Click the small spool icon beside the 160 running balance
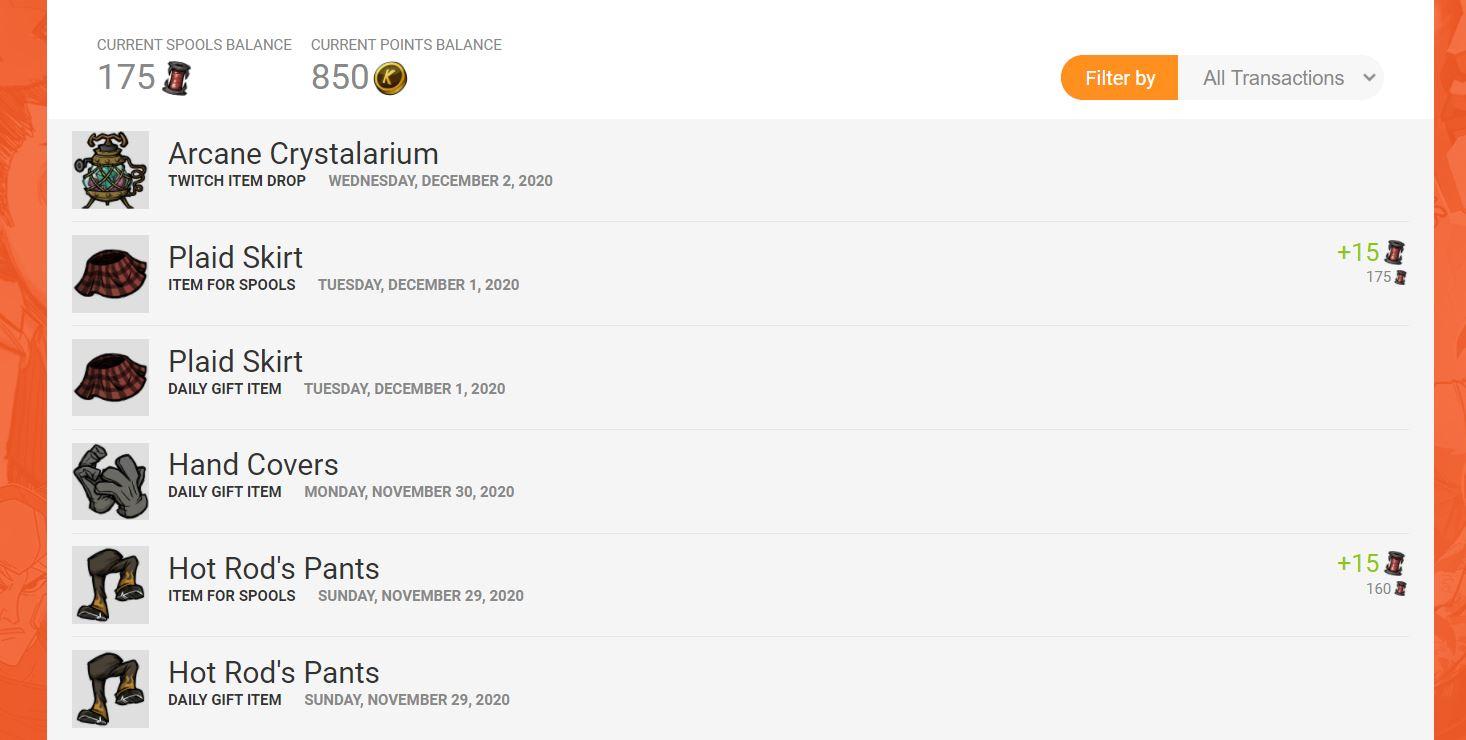 coord(1401,589)
